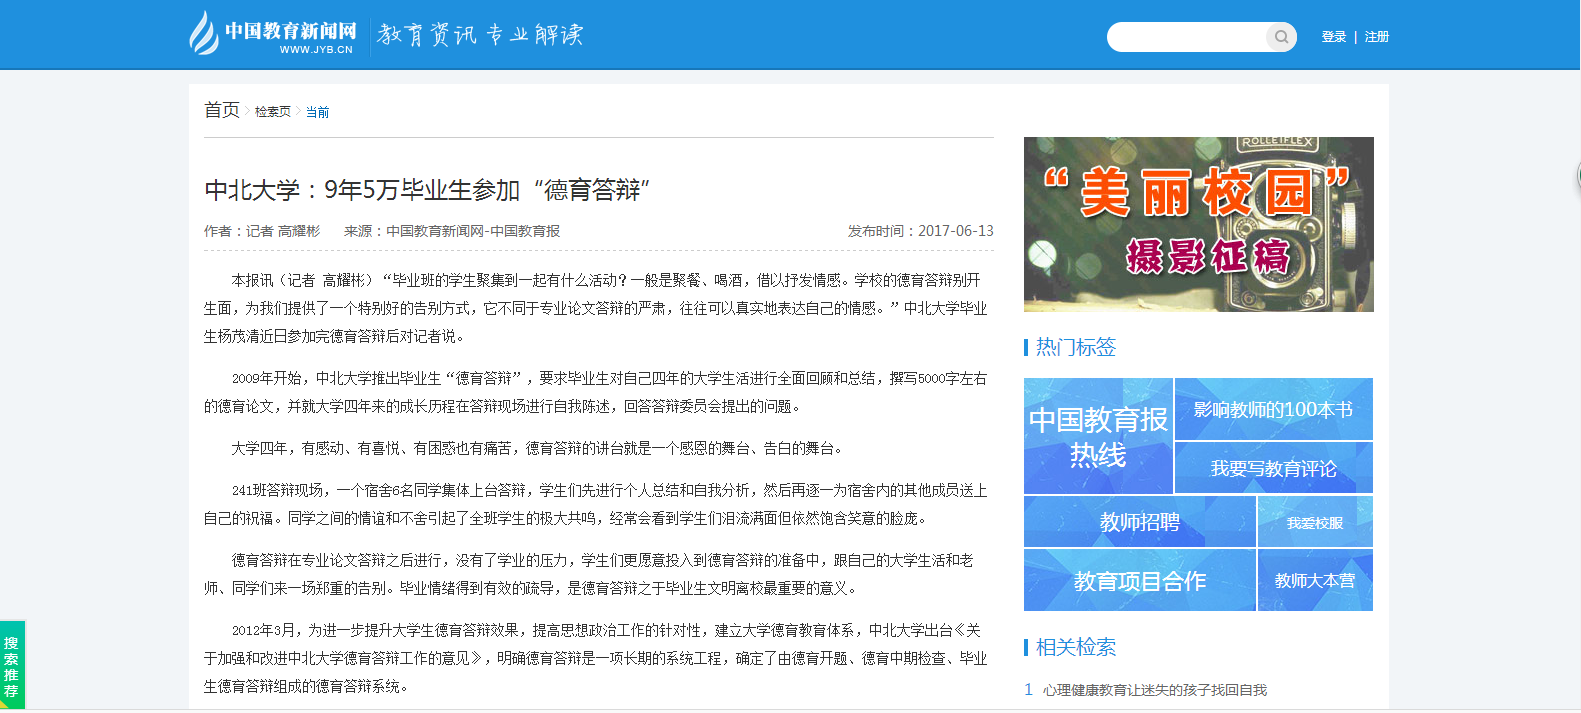
Task: Click the article title 中北大学：9年5万毕业生参加“德育答辩”
Action: pos(427,190)
